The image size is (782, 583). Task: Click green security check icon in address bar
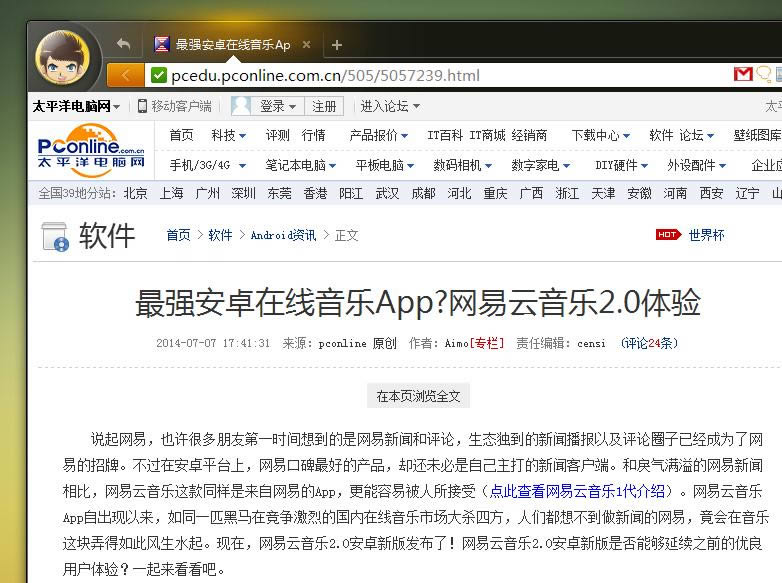(159, 75)
